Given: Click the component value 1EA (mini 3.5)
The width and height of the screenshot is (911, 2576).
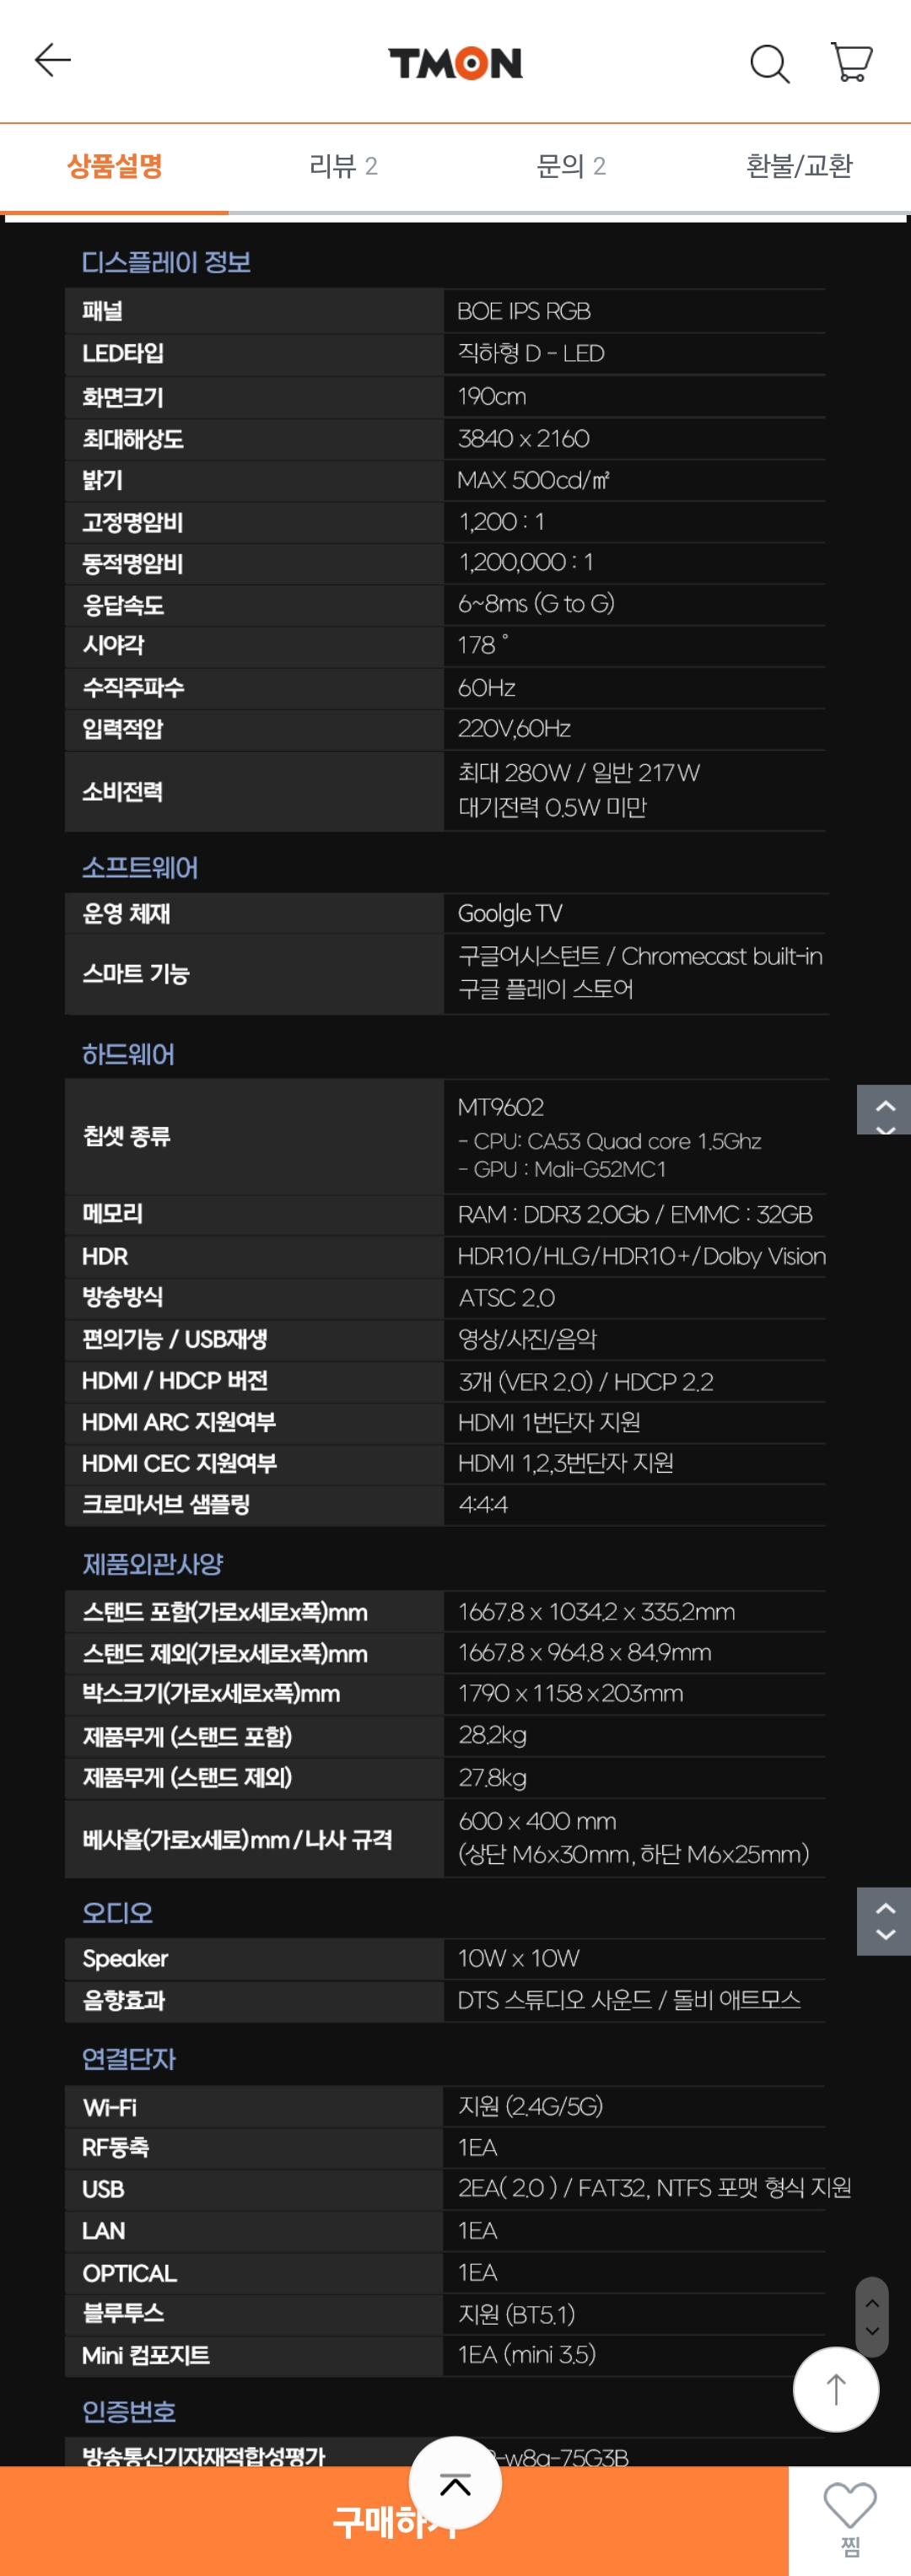Looking at the screenshot, I should [x=526, y=2354].
